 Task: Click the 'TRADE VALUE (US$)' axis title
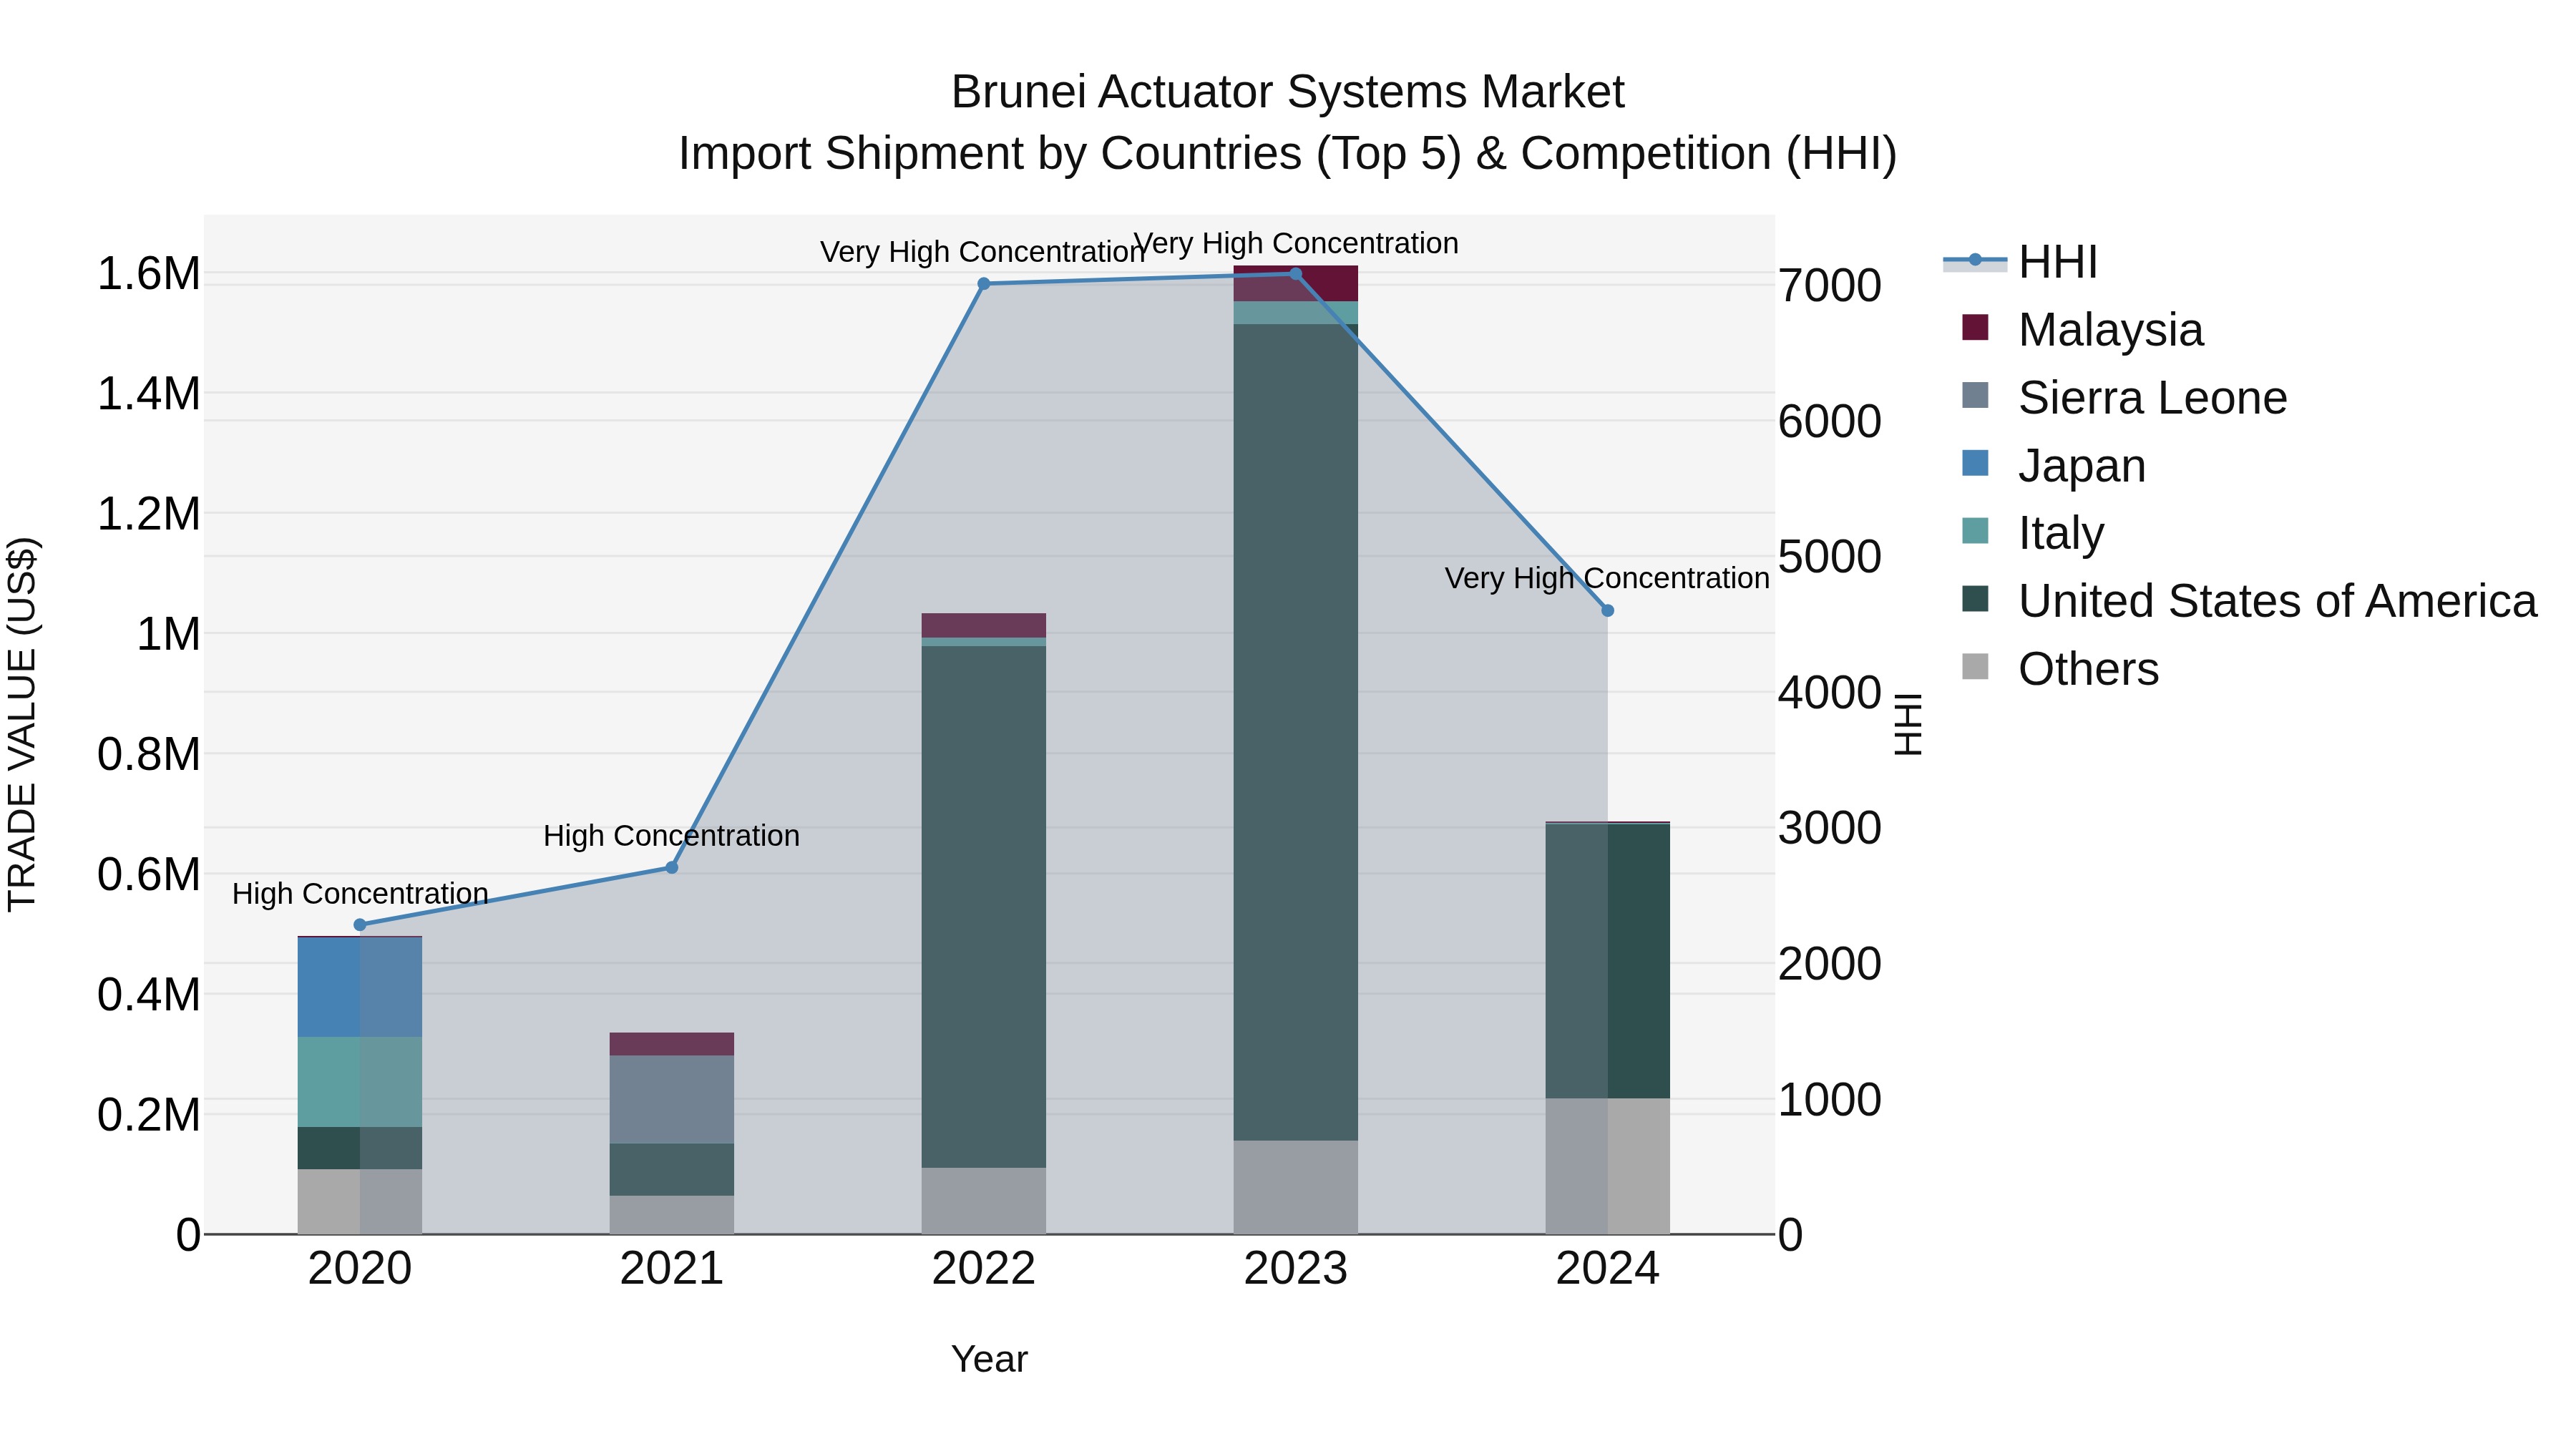coord(23,724)
